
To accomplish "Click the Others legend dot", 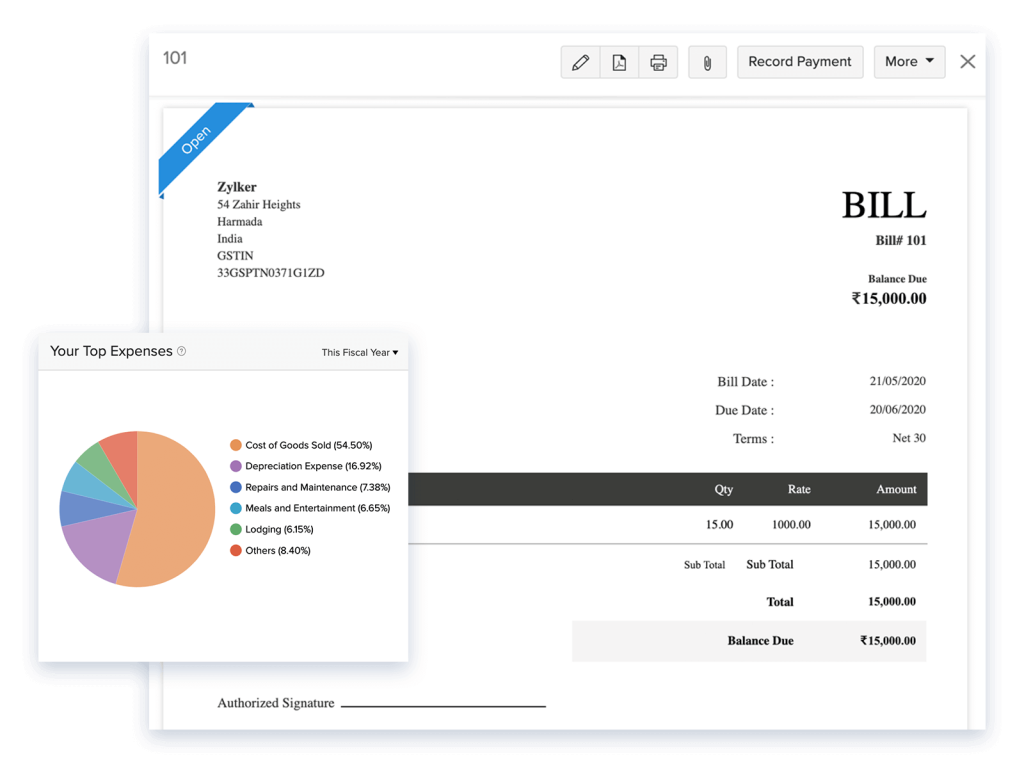I will pyautogui.click(x=236, y=551).
